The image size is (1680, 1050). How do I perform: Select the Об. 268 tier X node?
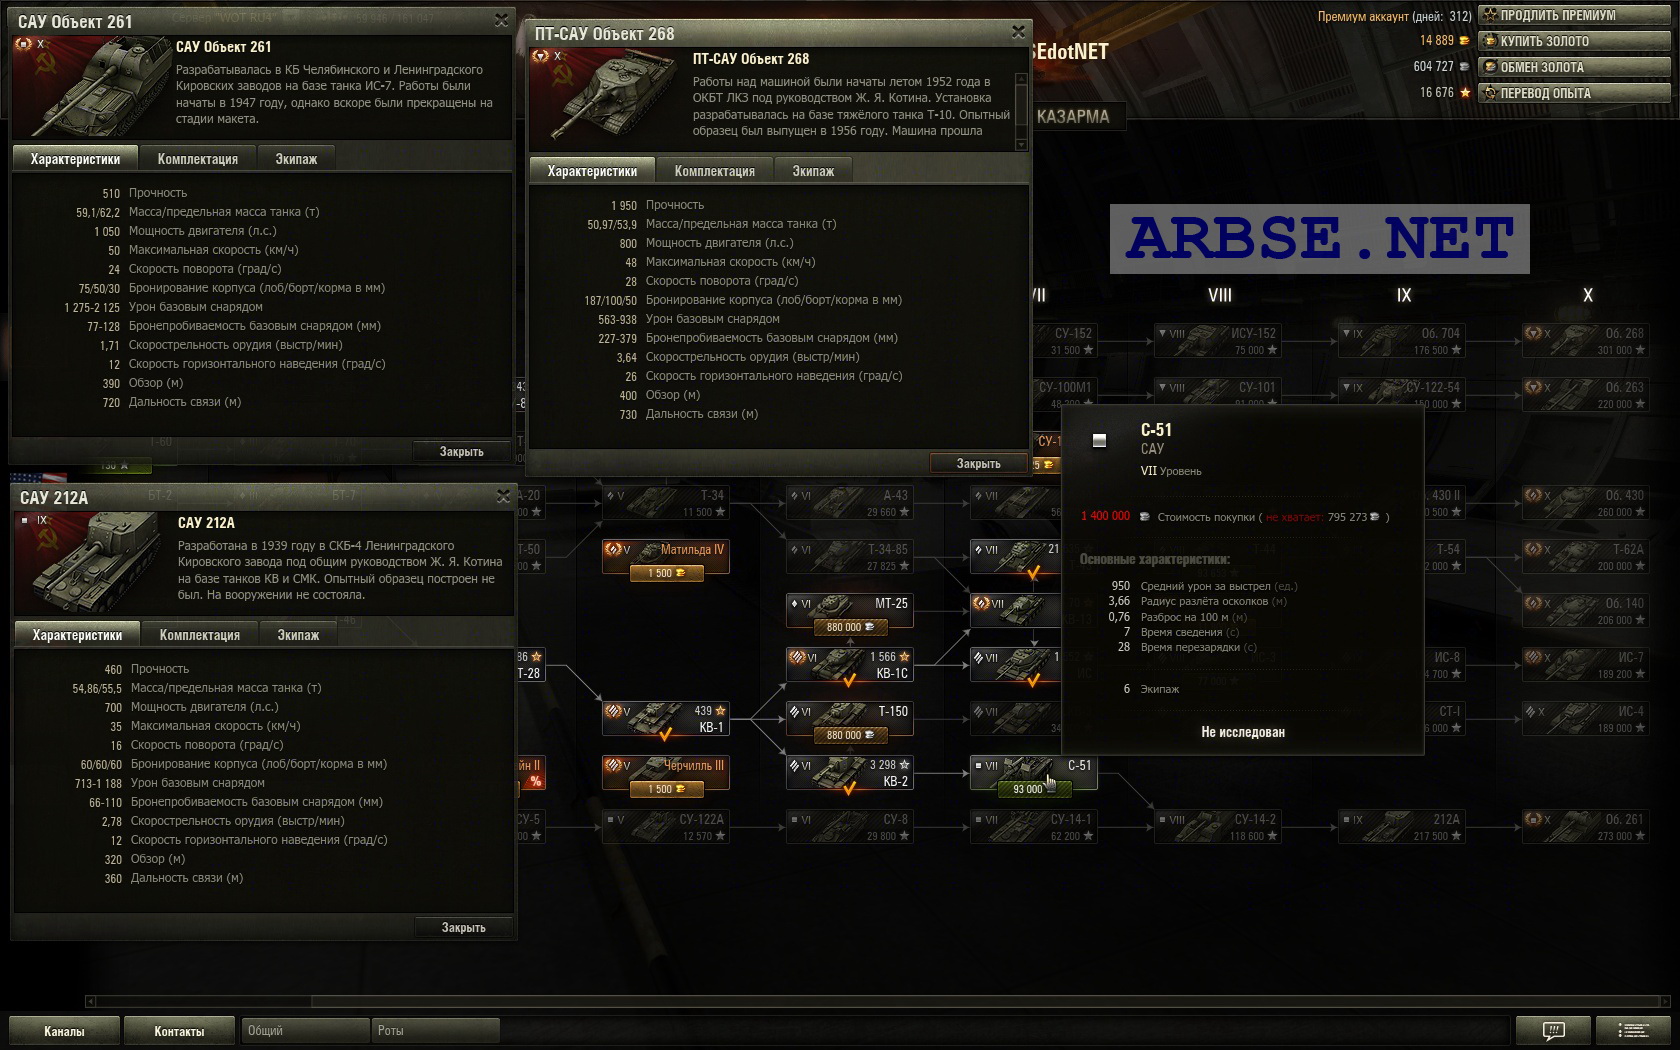coord(1586,341)
